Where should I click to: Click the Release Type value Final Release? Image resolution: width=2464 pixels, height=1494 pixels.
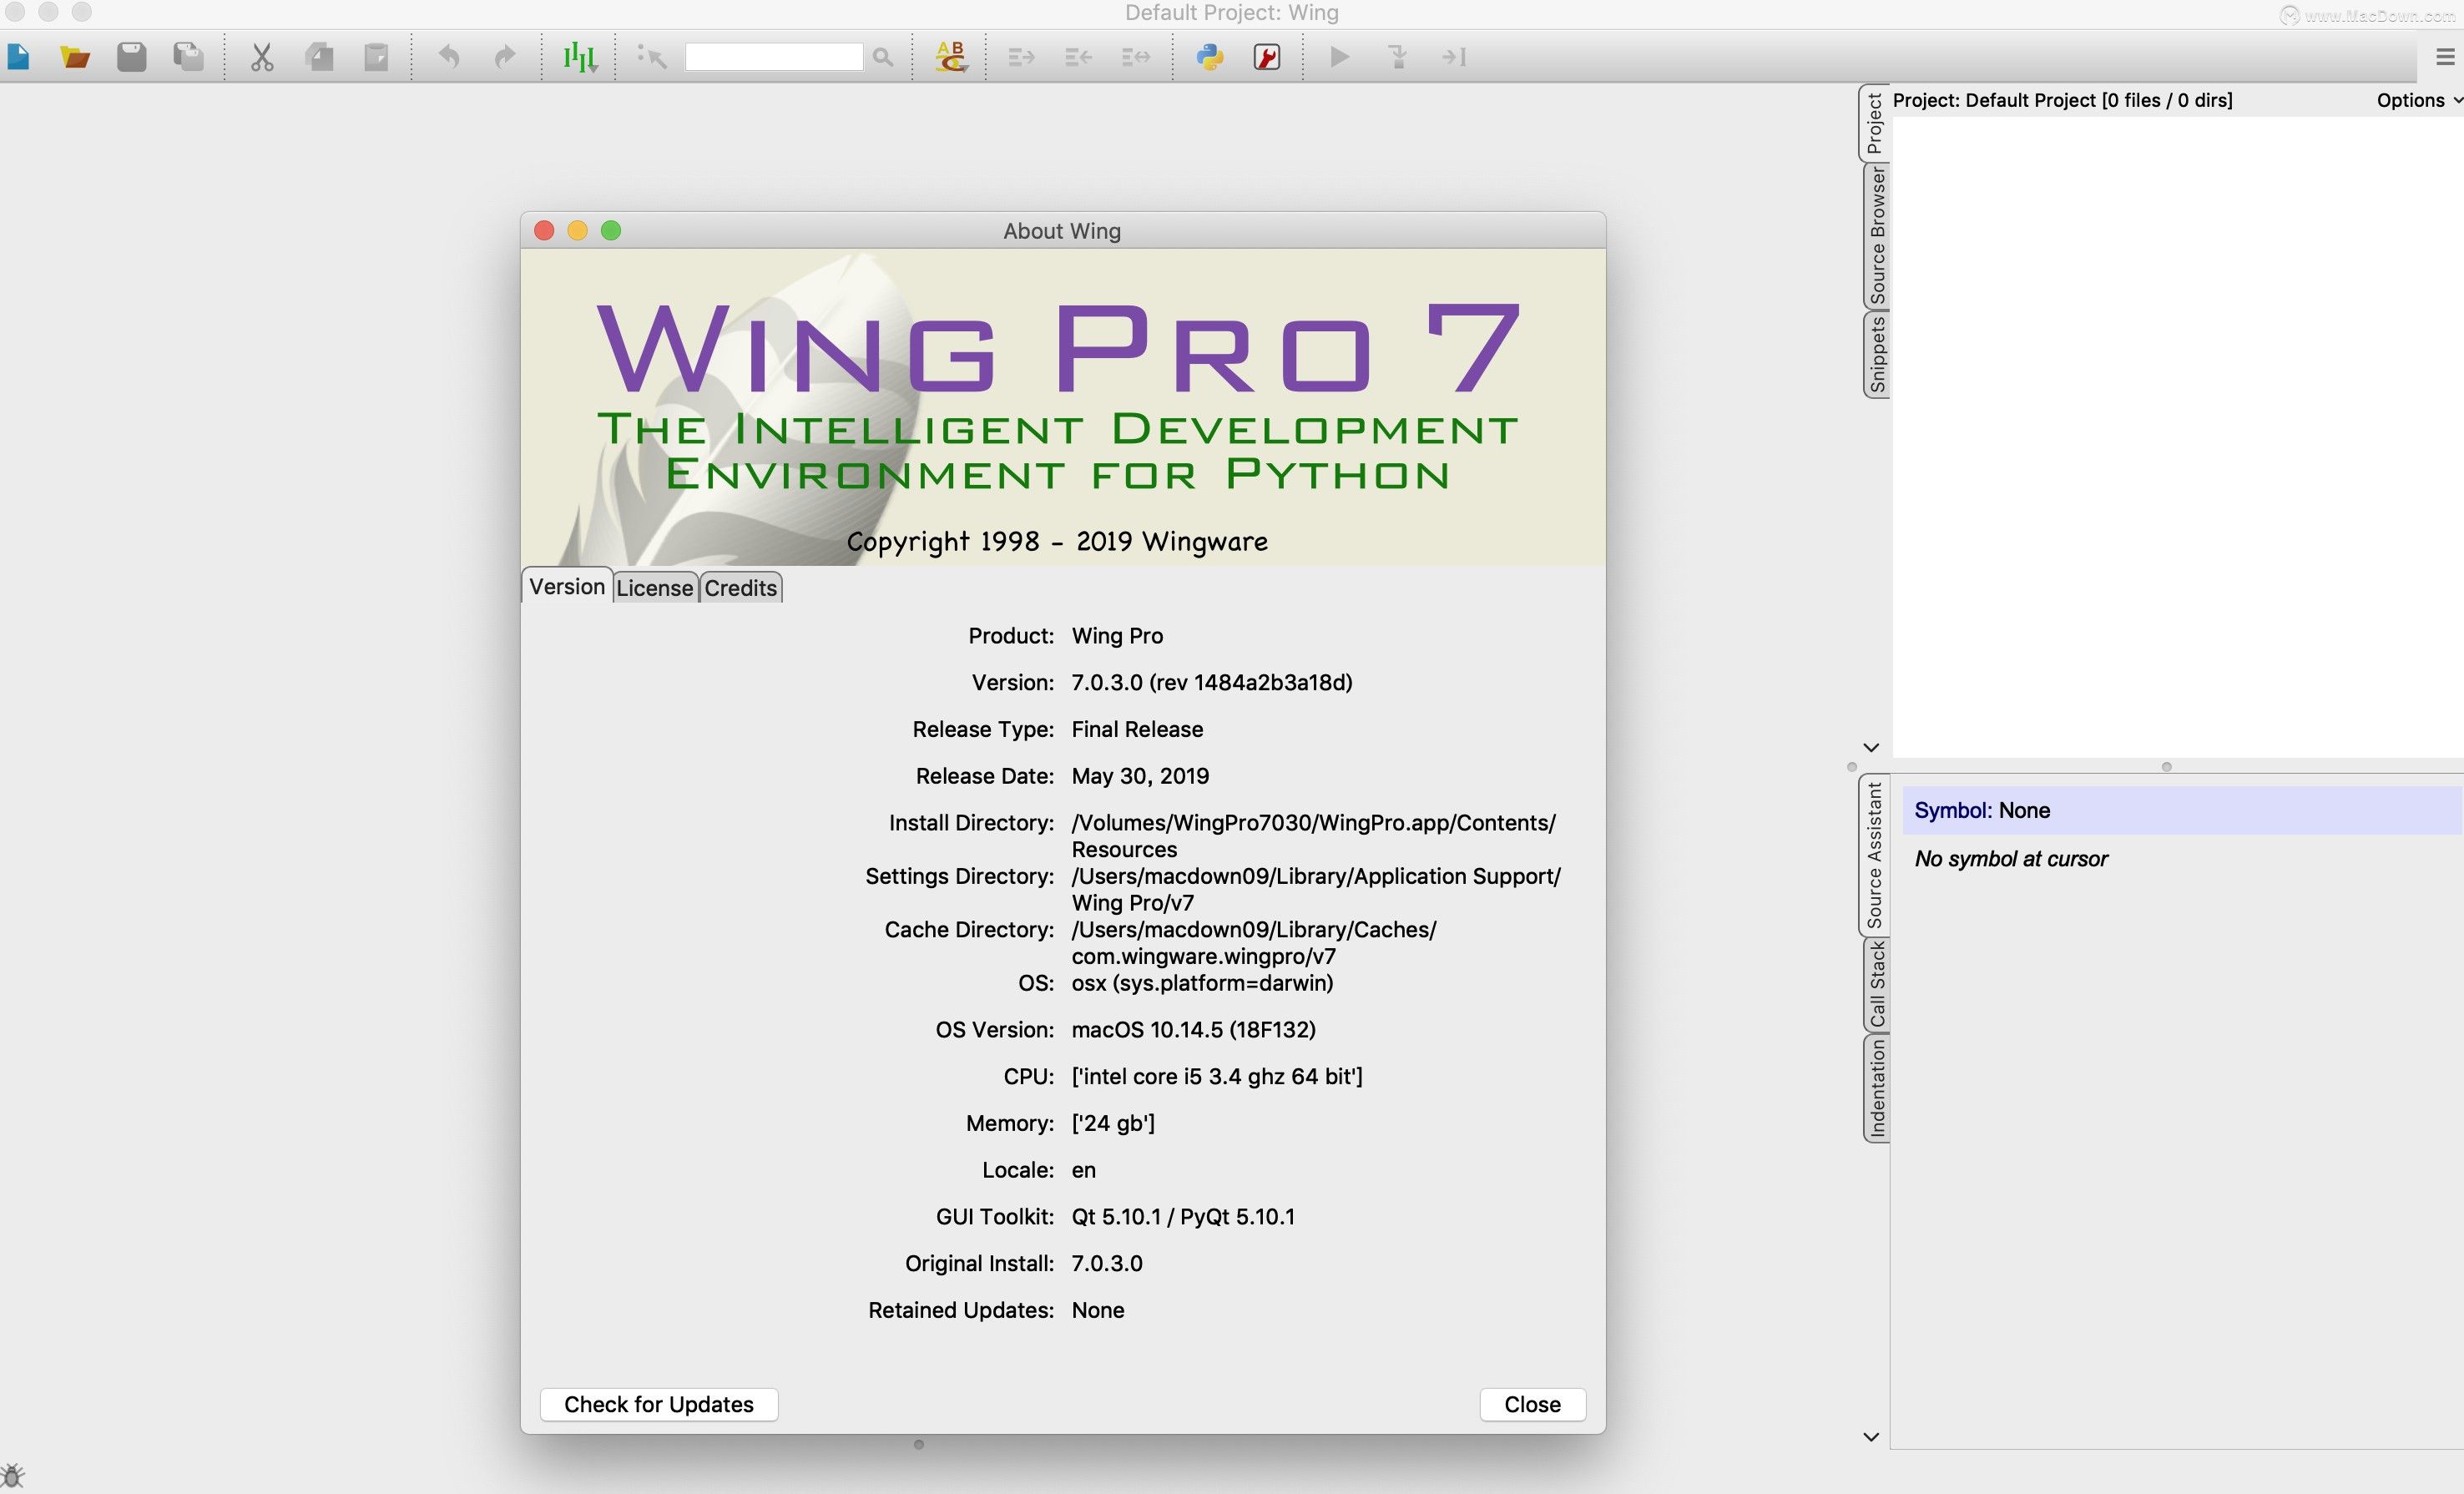(x=1137, y=730)
